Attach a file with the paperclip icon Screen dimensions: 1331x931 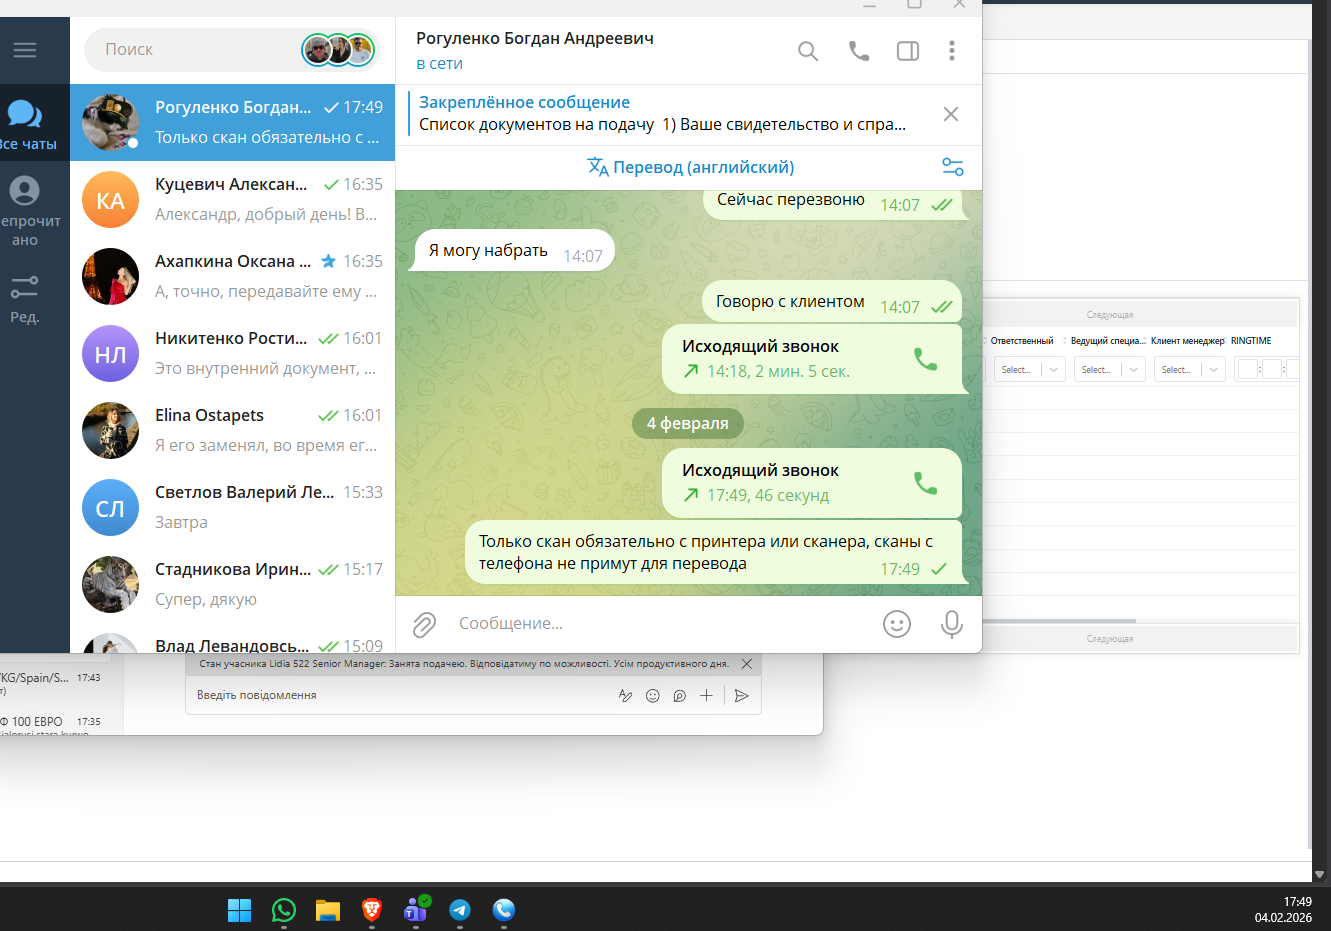tap(425, 624)
